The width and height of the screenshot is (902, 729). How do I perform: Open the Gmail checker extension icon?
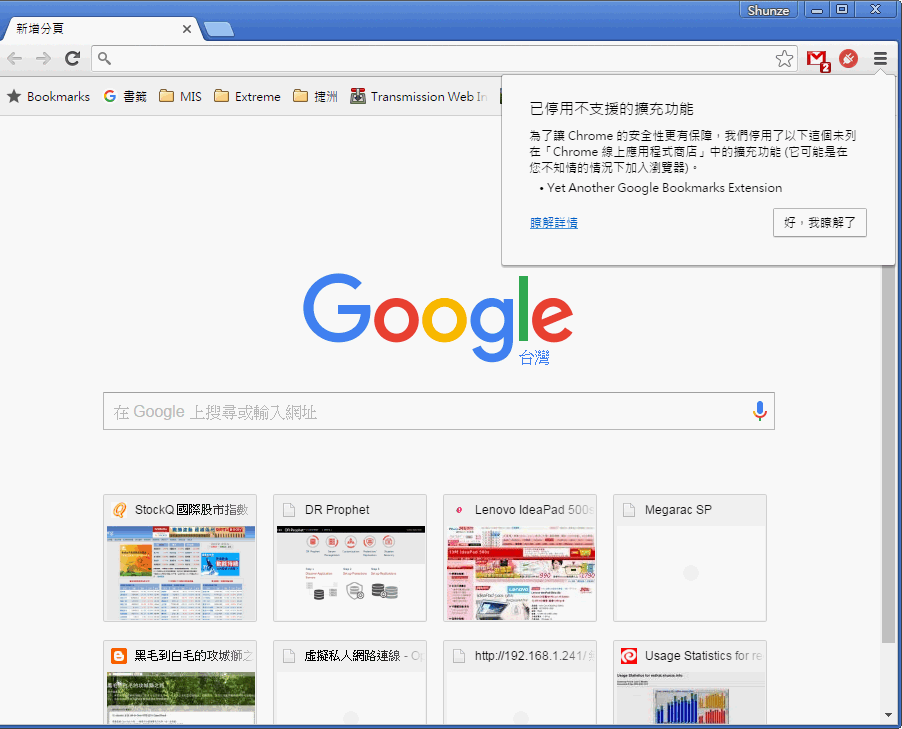click(x=818, y=59)
